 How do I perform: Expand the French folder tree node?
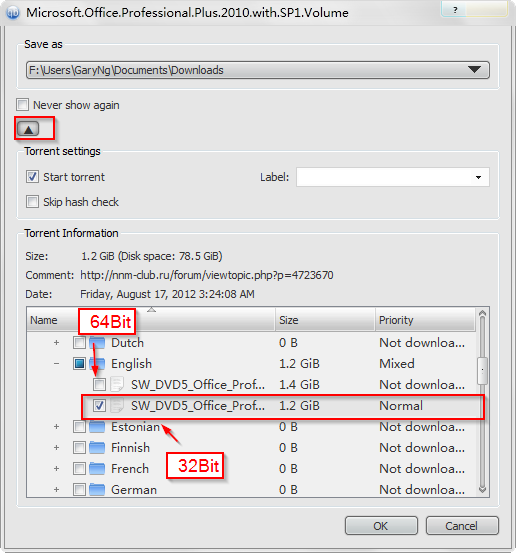(x=56, y=469)
